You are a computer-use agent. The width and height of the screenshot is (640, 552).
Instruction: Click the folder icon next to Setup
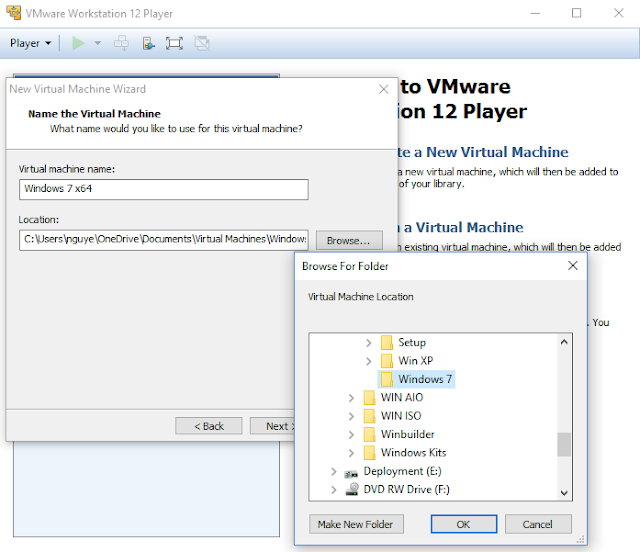click(x=387, y=342)
